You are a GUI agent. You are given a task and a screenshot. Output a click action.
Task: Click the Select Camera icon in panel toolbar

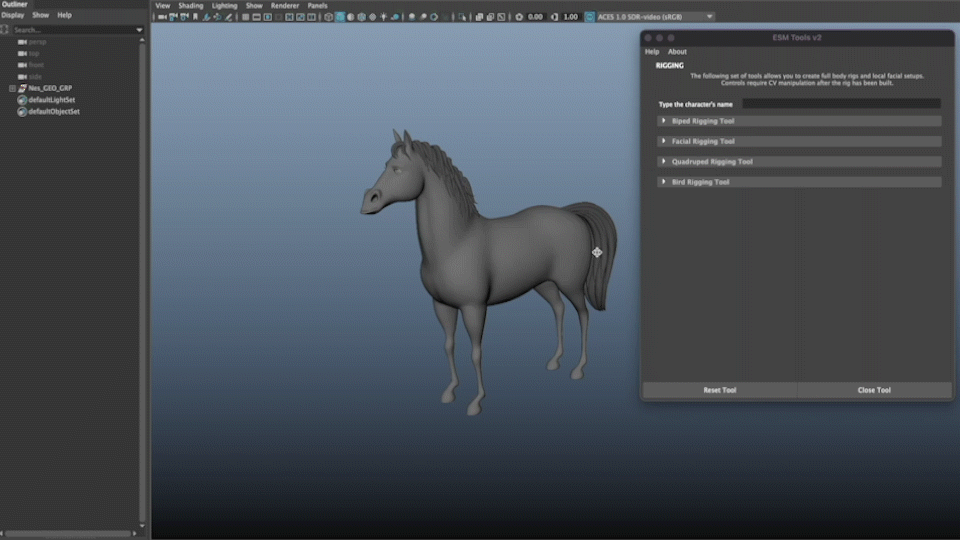click(162, 17)
